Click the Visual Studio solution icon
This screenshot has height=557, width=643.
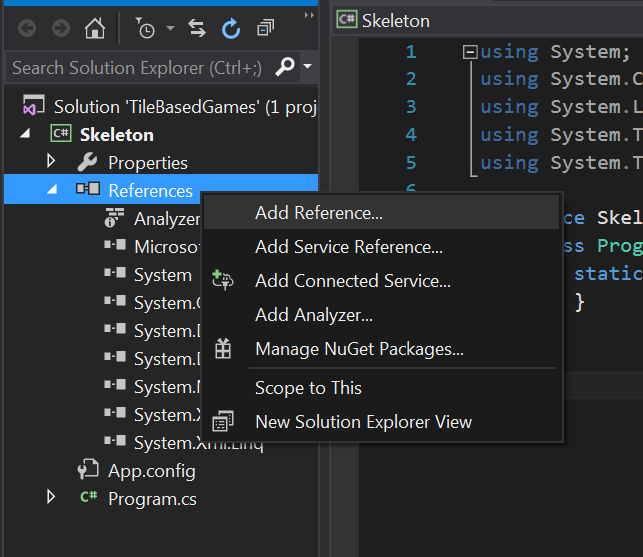(34, 105)
